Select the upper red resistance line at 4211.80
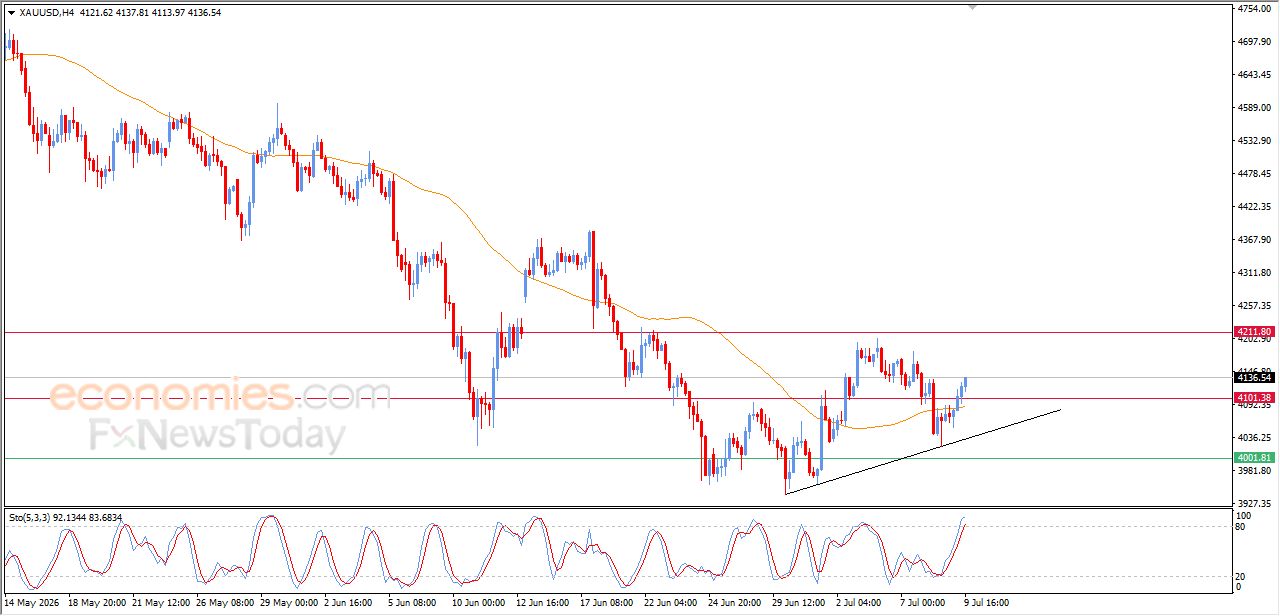The height and width of the screenshot is (616, 1280). (x=617, y=332)
